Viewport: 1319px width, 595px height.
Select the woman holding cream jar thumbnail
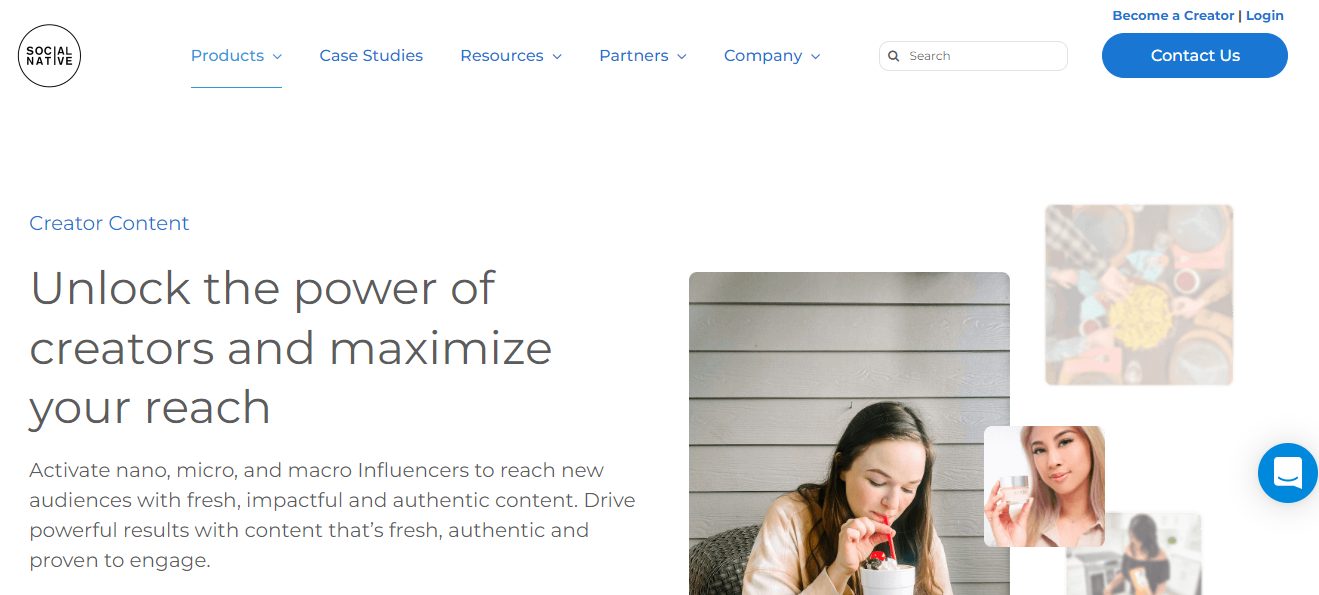[x=1044, y=486]
